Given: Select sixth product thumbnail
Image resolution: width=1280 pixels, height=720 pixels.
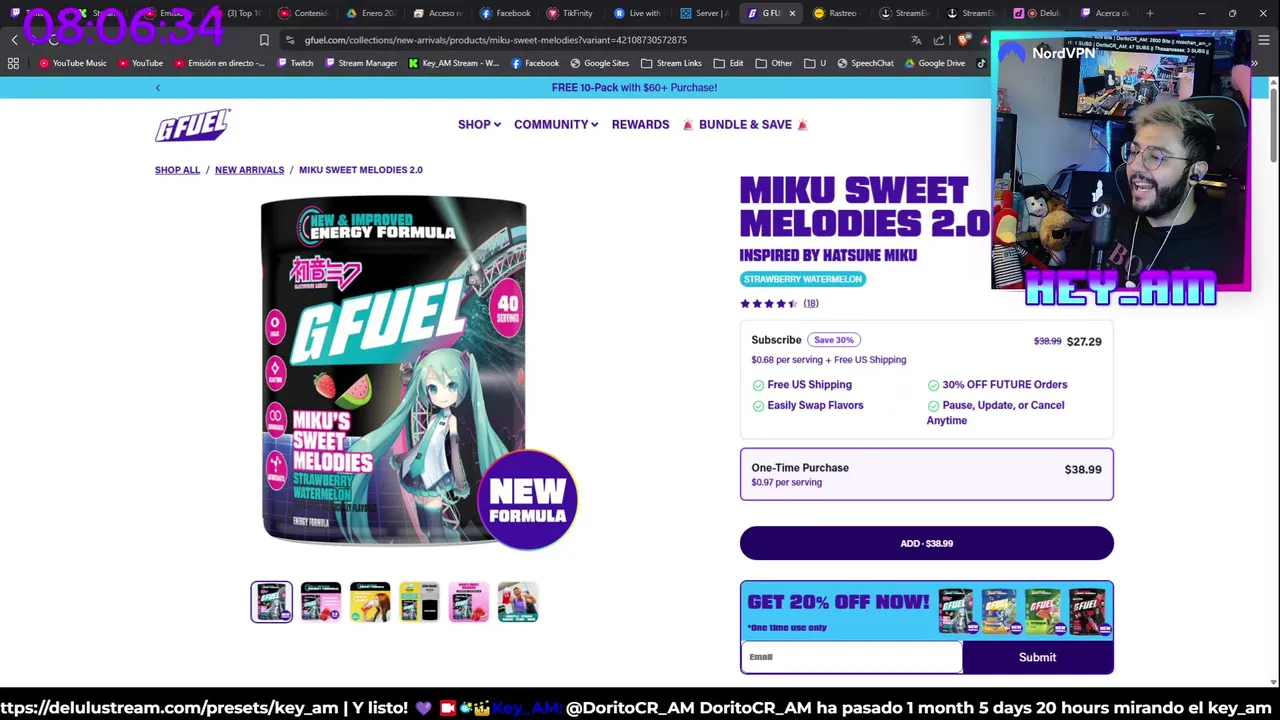Looking at the screenshot, I should (518, 602).
